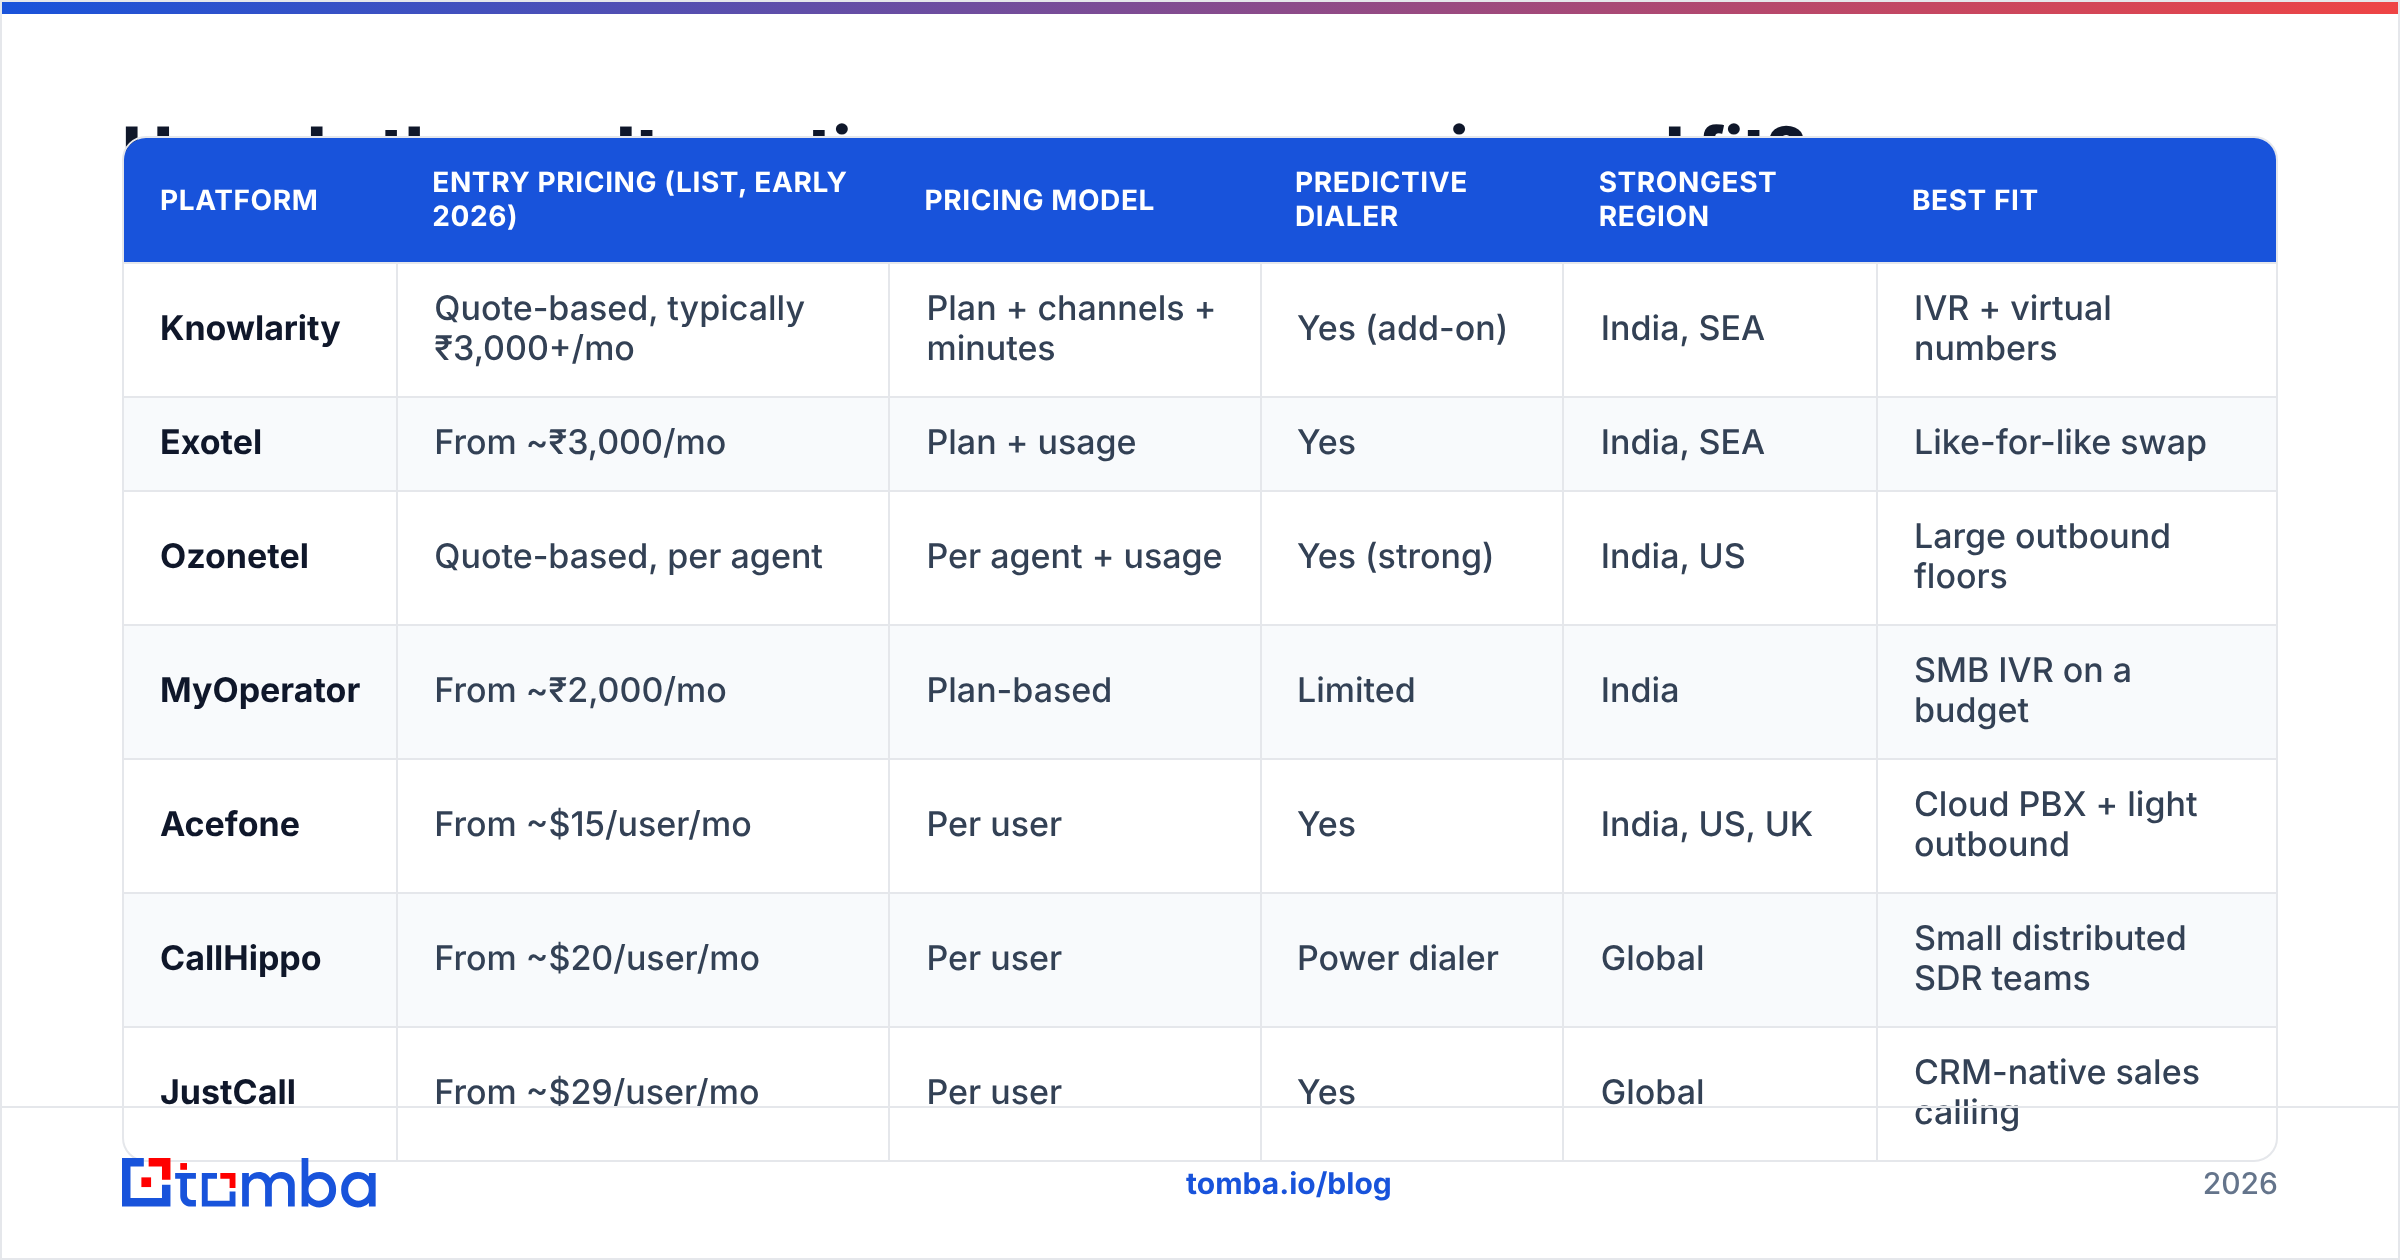The height and width of the screenshot is (1260, 2400).
Task: Click the tomba logo
Action: 249,1183
